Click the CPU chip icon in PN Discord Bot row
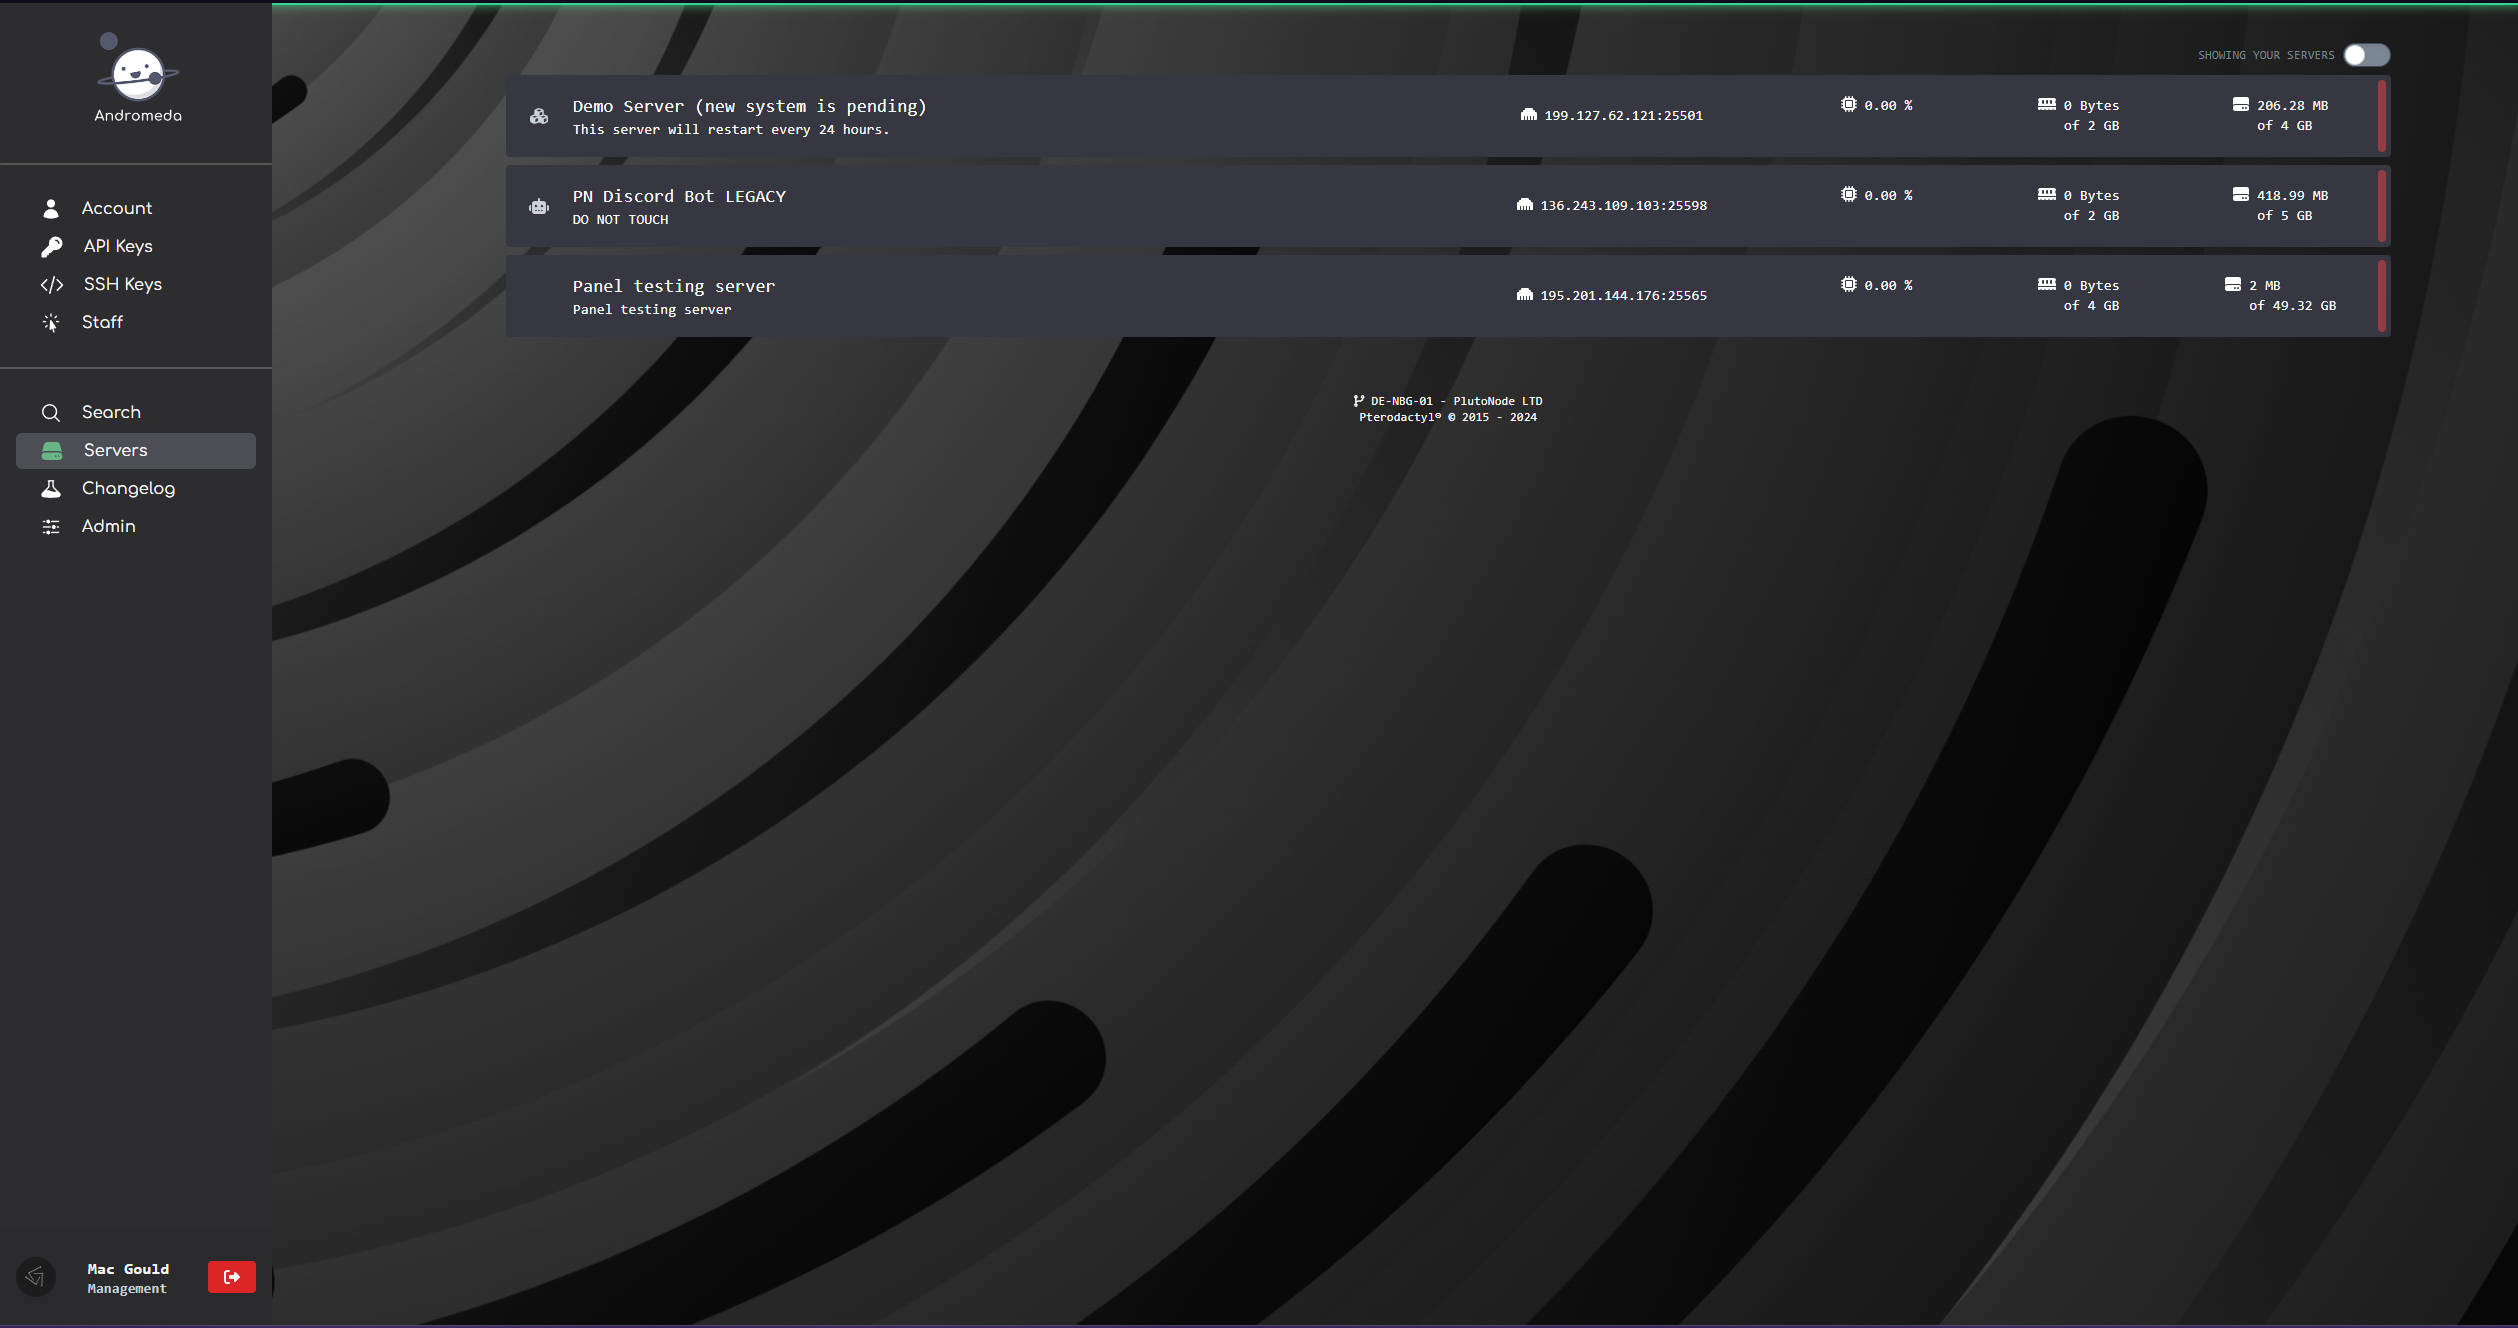The height and width of the screenshot is (1328, 2518). [1849, 194]
